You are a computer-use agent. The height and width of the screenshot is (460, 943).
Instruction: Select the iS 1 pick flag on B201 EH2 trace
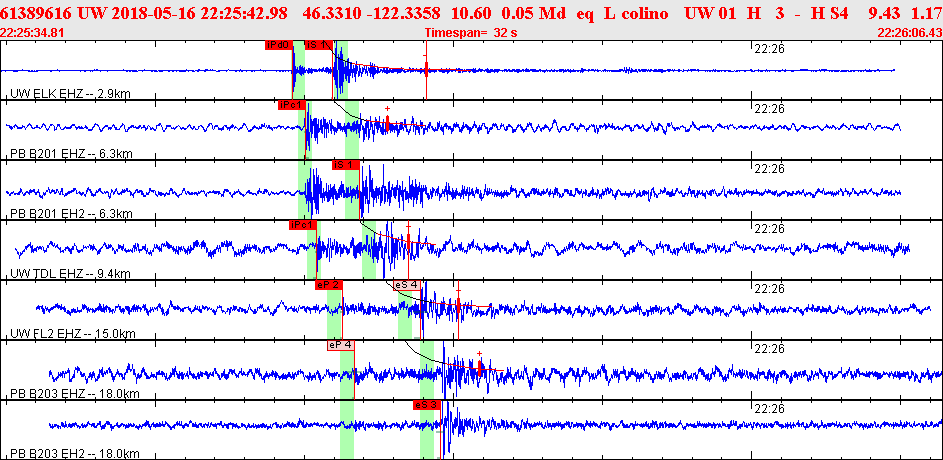[x=346, y=165]
